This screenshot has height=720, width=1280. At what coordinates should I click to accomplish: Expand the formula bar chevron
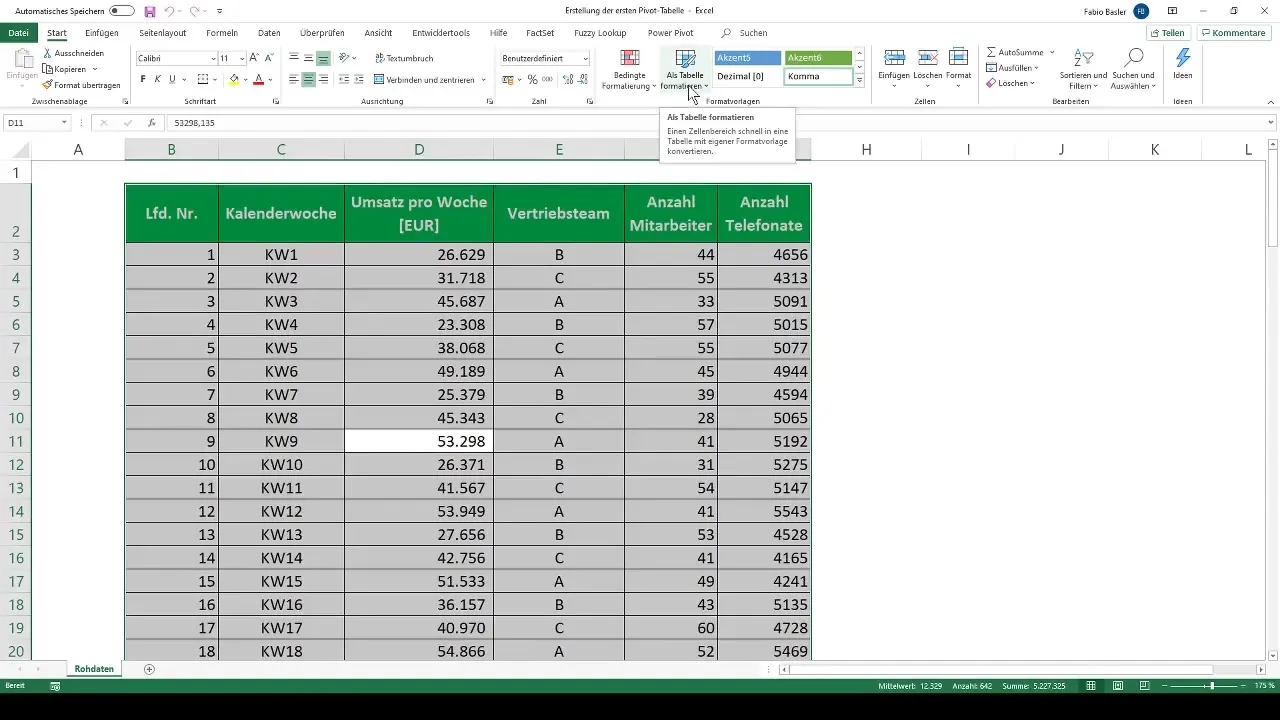pos(1271,123)
